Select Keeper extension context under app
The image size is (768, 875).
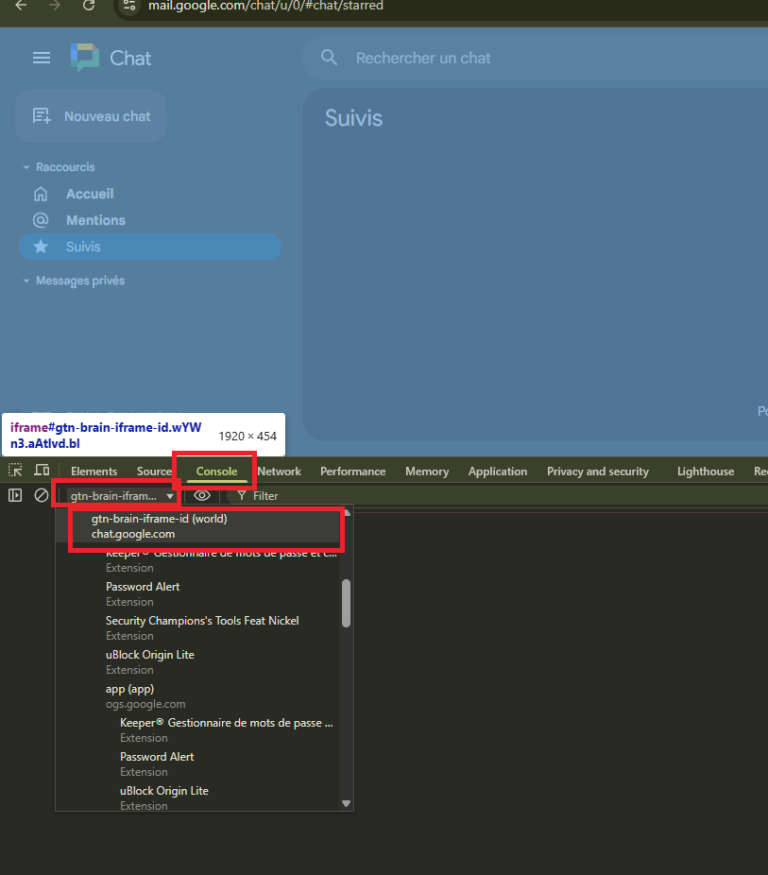pyautogui.click(x=198, y=730)
